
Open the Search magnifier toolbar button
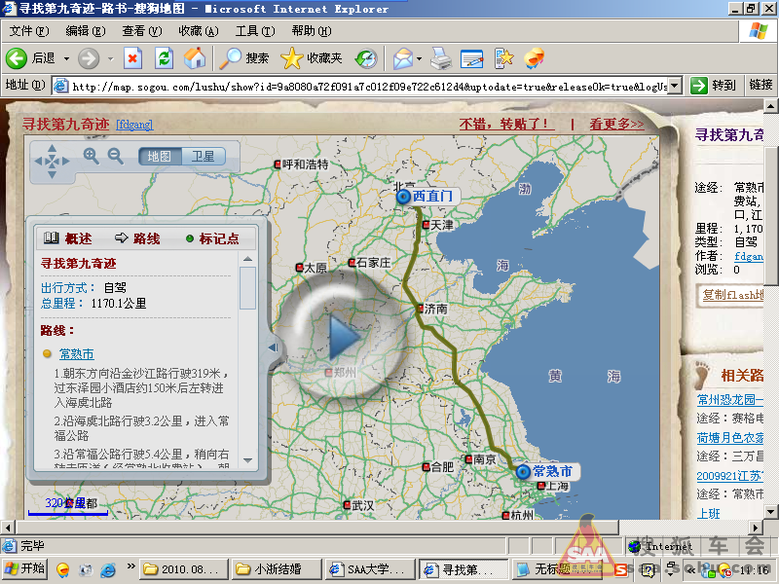[x=243, y=59]
